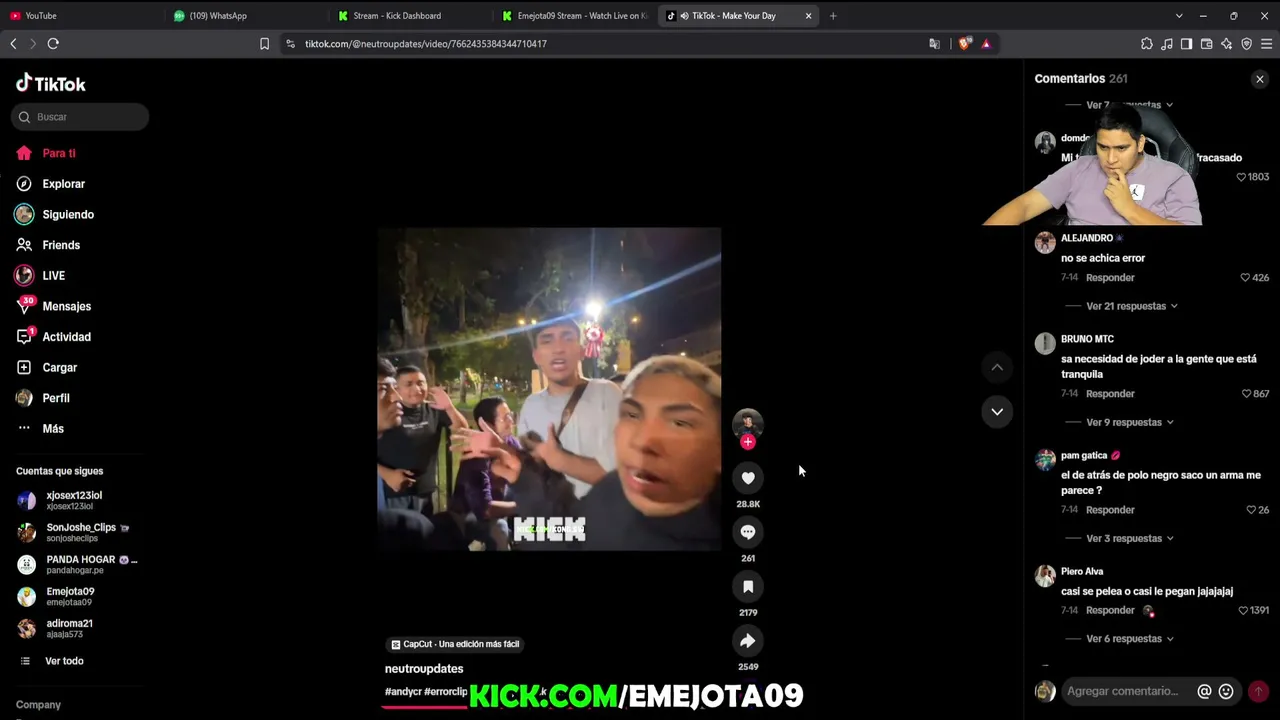Image resolution: width=1280 pixels, height=720 pixels.
Task: Click the TikTok URL address bar
Action: [612, 44]
